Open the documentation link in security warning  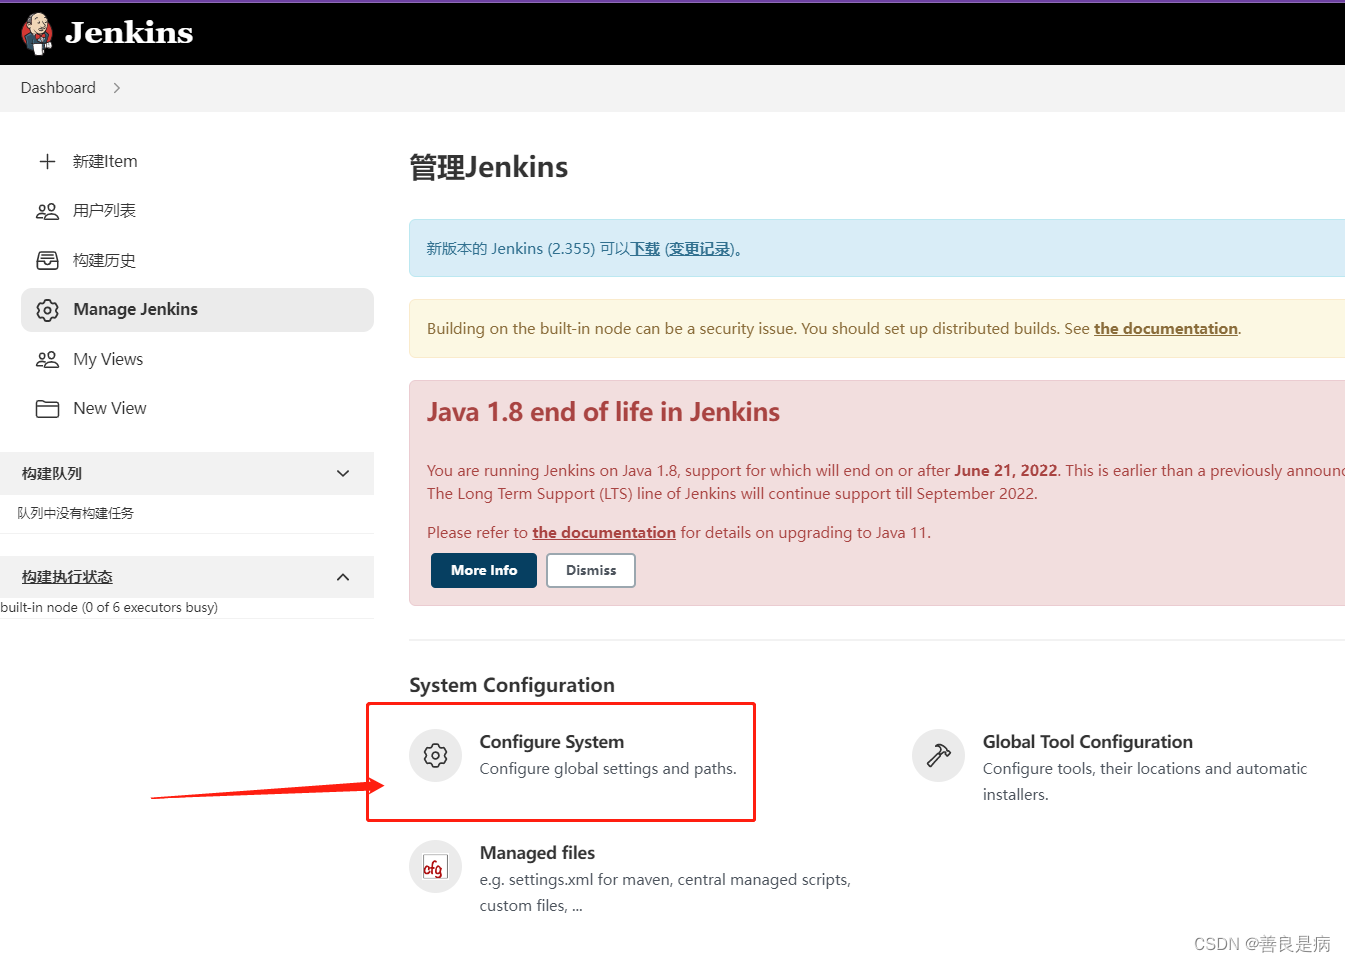click(x=1165, y=328)
